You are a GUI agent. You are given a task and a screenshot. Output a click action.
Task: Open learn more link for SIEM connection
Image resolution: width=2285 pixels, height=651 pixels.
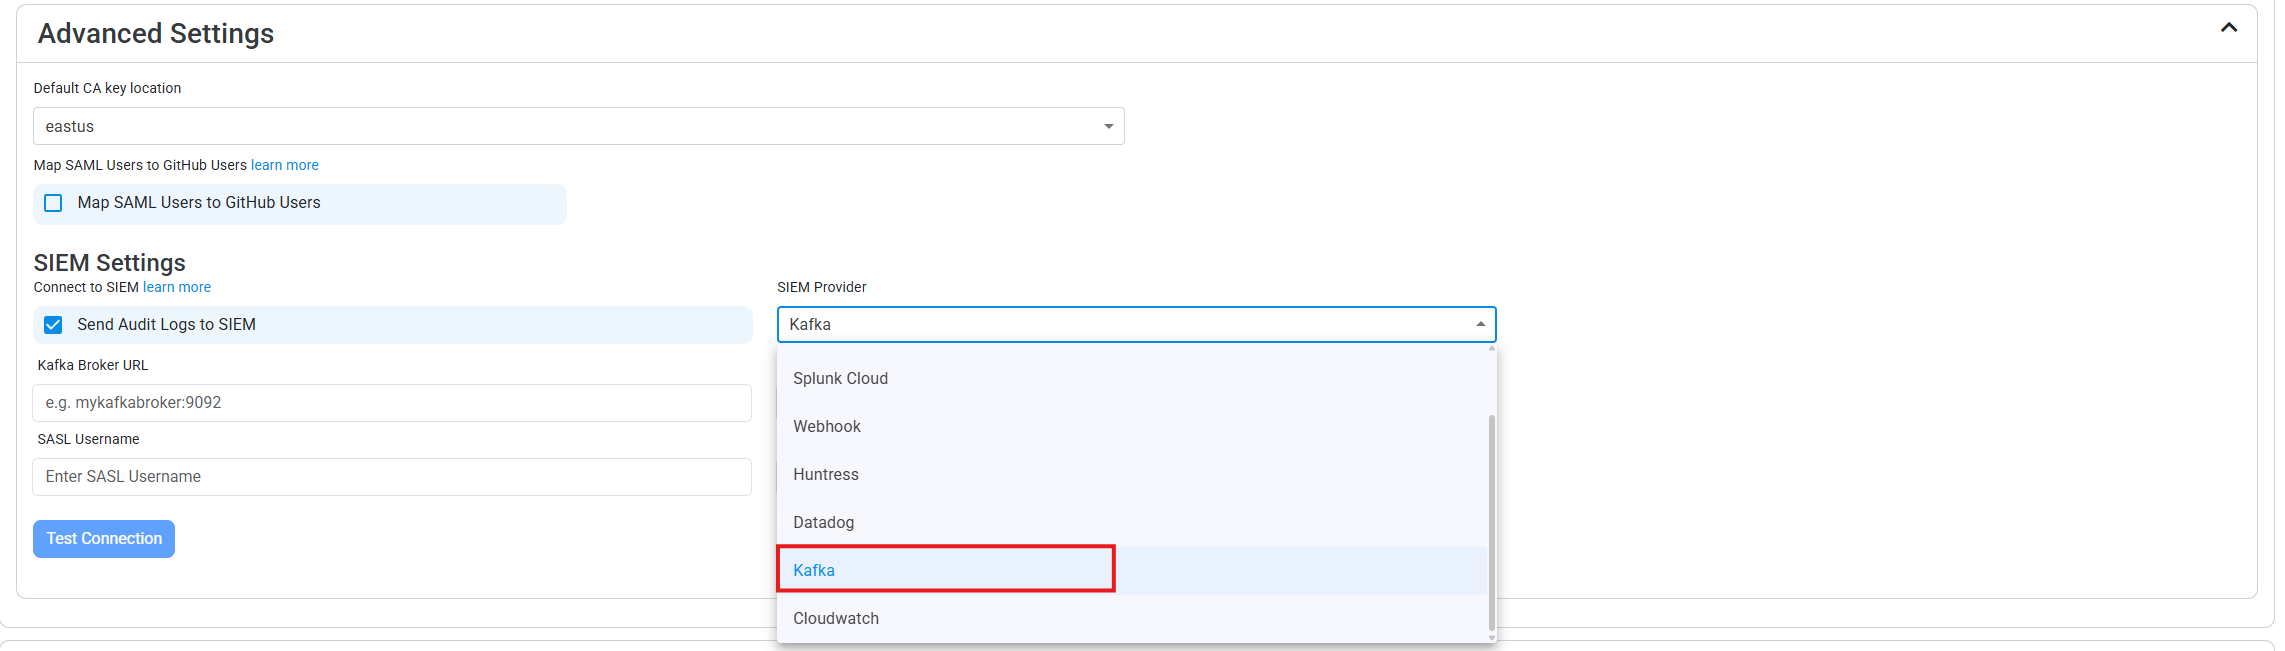point(176,288)
